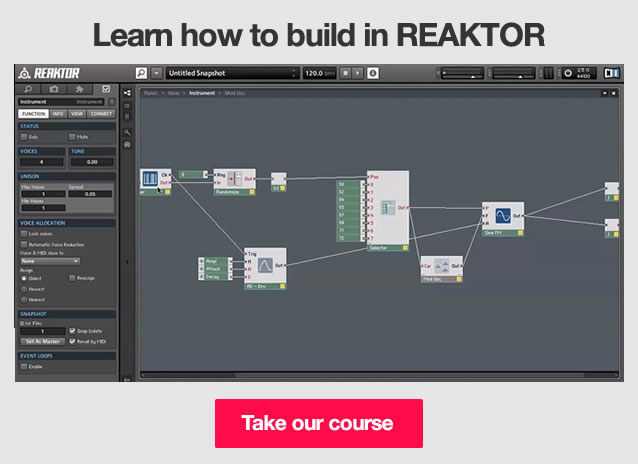Image resolution: width=638 pixels, height=464 pixels.
Task: Click the Panel breadcrumb item
Action: coord(150,93)
